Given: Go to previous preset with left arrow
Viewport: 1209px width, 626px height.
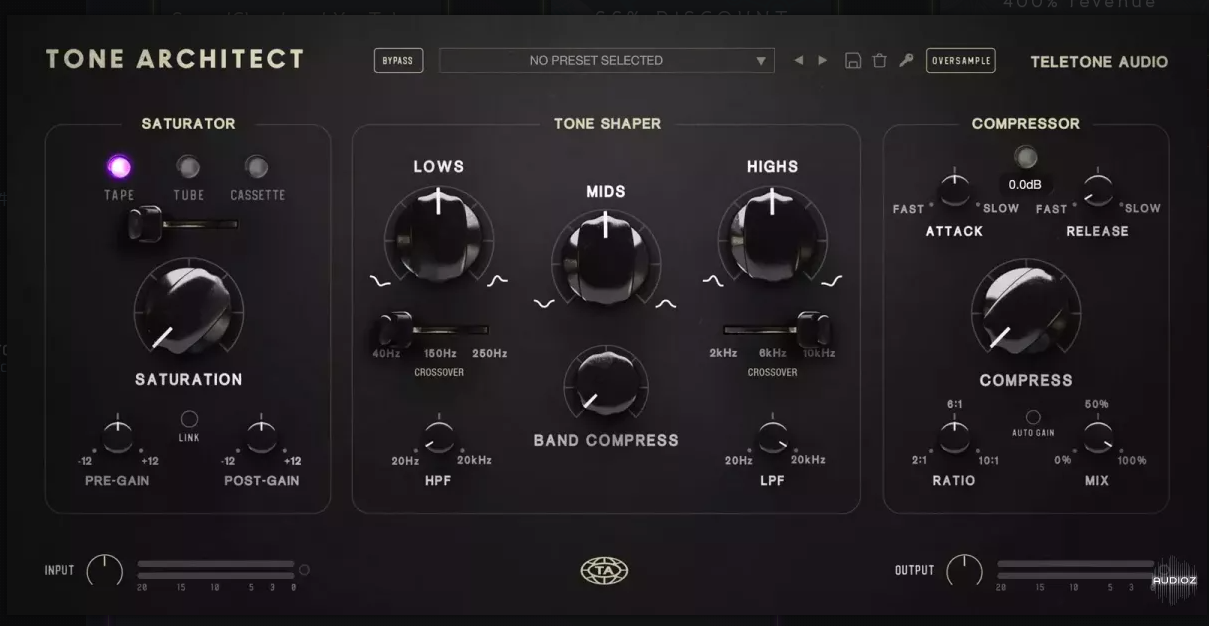Looking at the screenshot, I should point(798,60).
